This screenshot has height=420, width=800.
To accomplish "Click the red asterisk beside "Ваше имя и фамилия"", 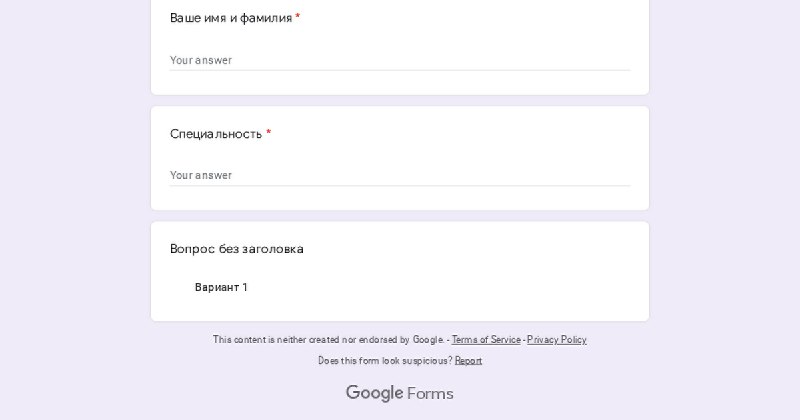I will pyautogui.click(x=297, y=17).
